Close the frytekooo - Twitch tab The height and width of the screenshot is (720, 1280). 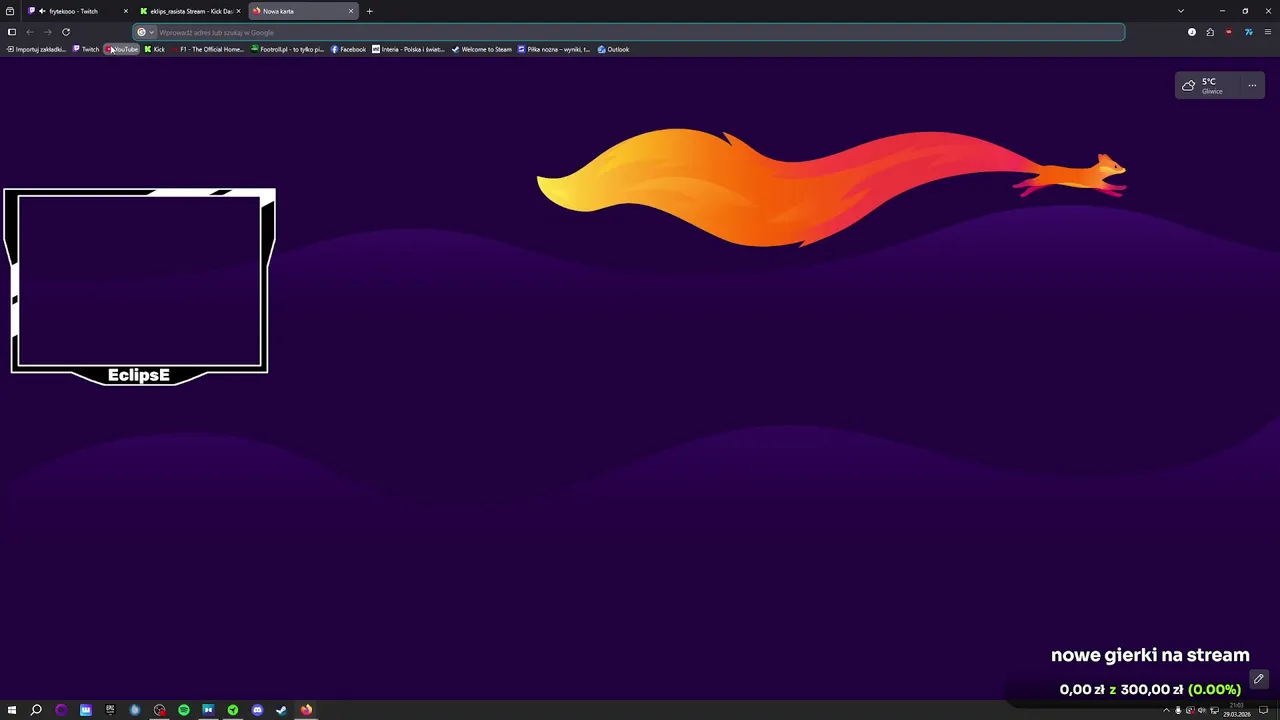[x=125, y=11]
